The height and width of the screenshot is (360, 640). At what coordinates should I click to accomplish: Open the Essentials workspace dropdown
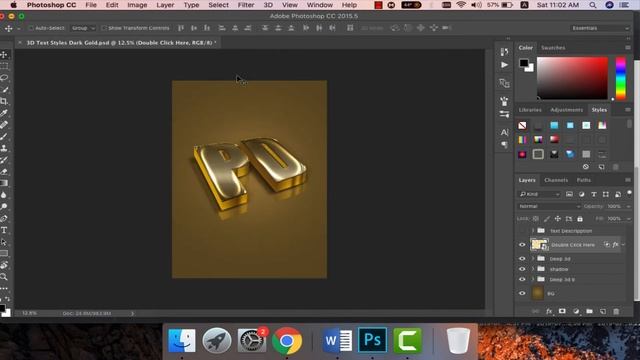pos(600,28)
